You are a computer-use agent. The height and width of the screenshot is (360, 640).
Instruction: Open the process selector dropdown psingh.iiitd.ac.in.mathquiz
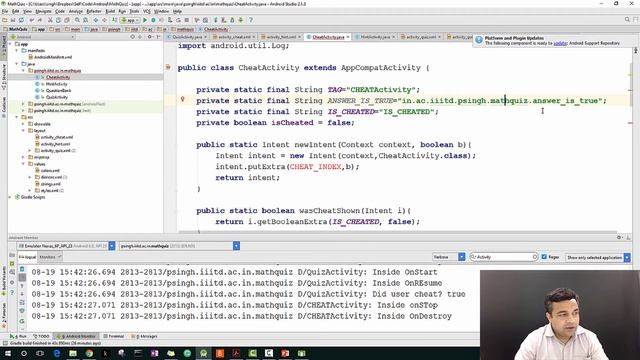coord(179,246)
